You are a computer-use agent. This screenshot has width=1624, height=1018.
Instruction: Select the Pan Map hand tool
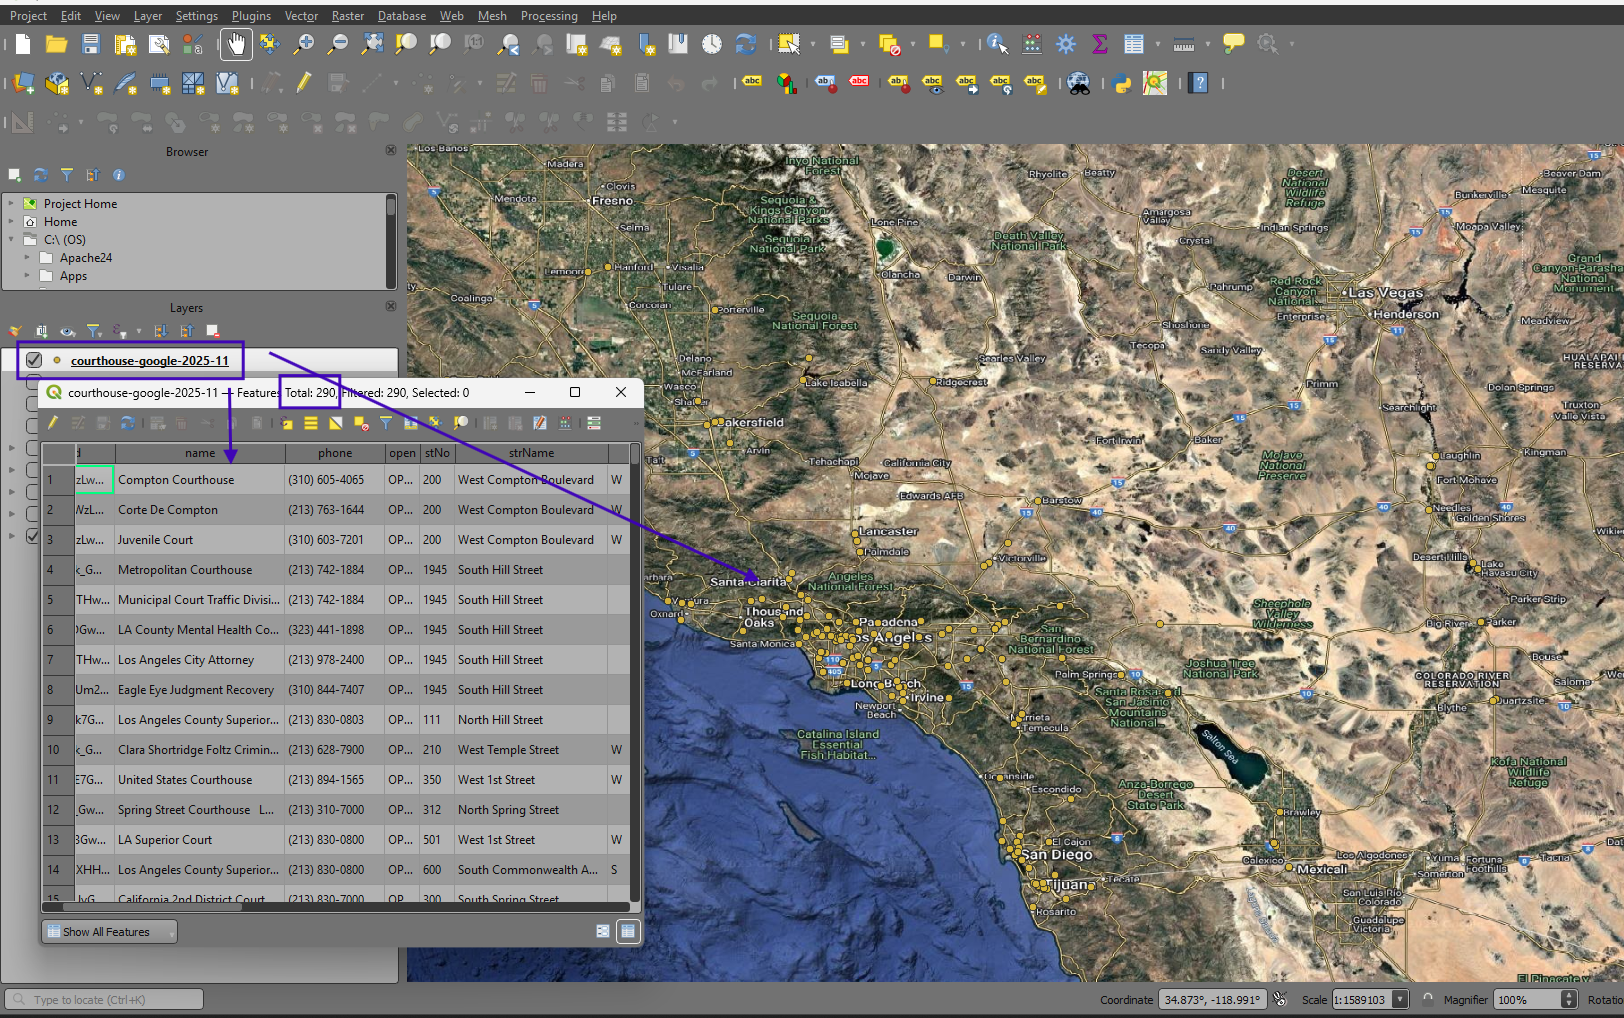coord(236,44)
